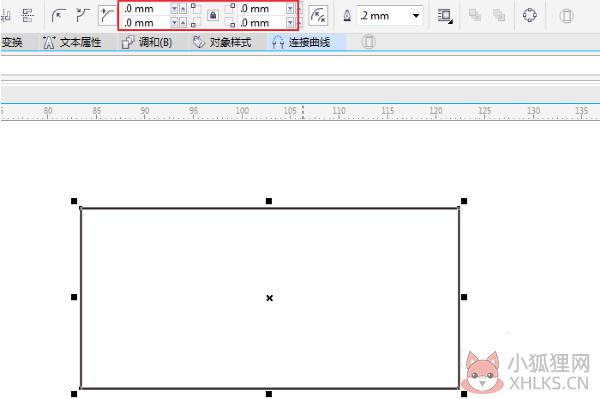Click the bottom-left corner radius field
The height and width of the screenshot is (399, 600).
coord(145,23)
